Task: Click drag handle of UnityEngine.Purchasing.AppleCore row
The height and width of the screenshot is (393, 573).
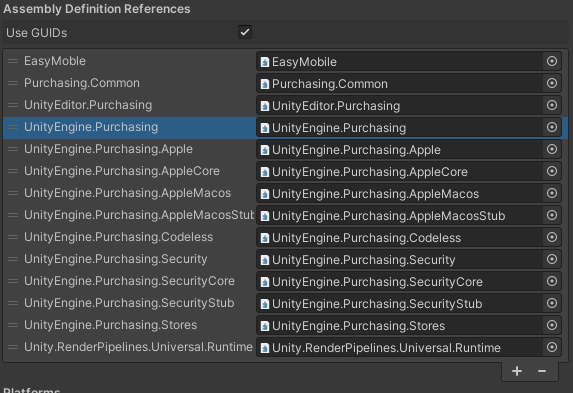Action: pyautogui.click(x=13, y=171)
